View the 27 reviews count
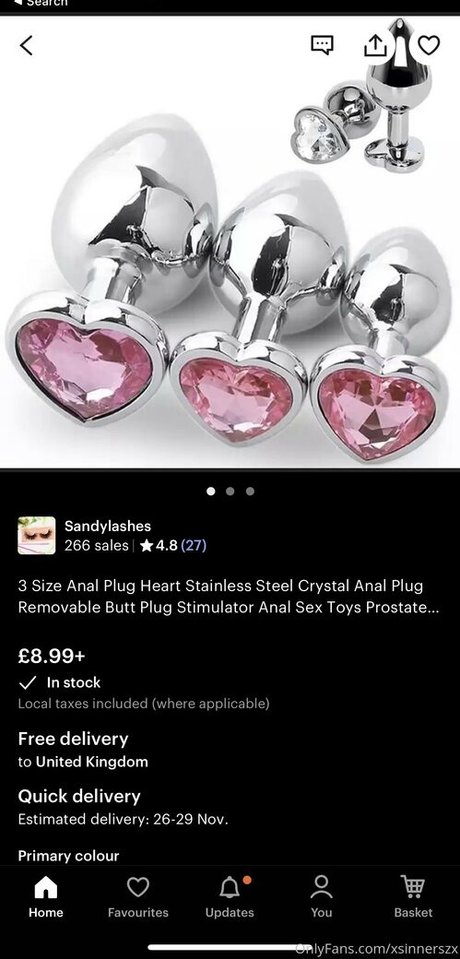The image size is (460, 959). (x=194, y=545)
